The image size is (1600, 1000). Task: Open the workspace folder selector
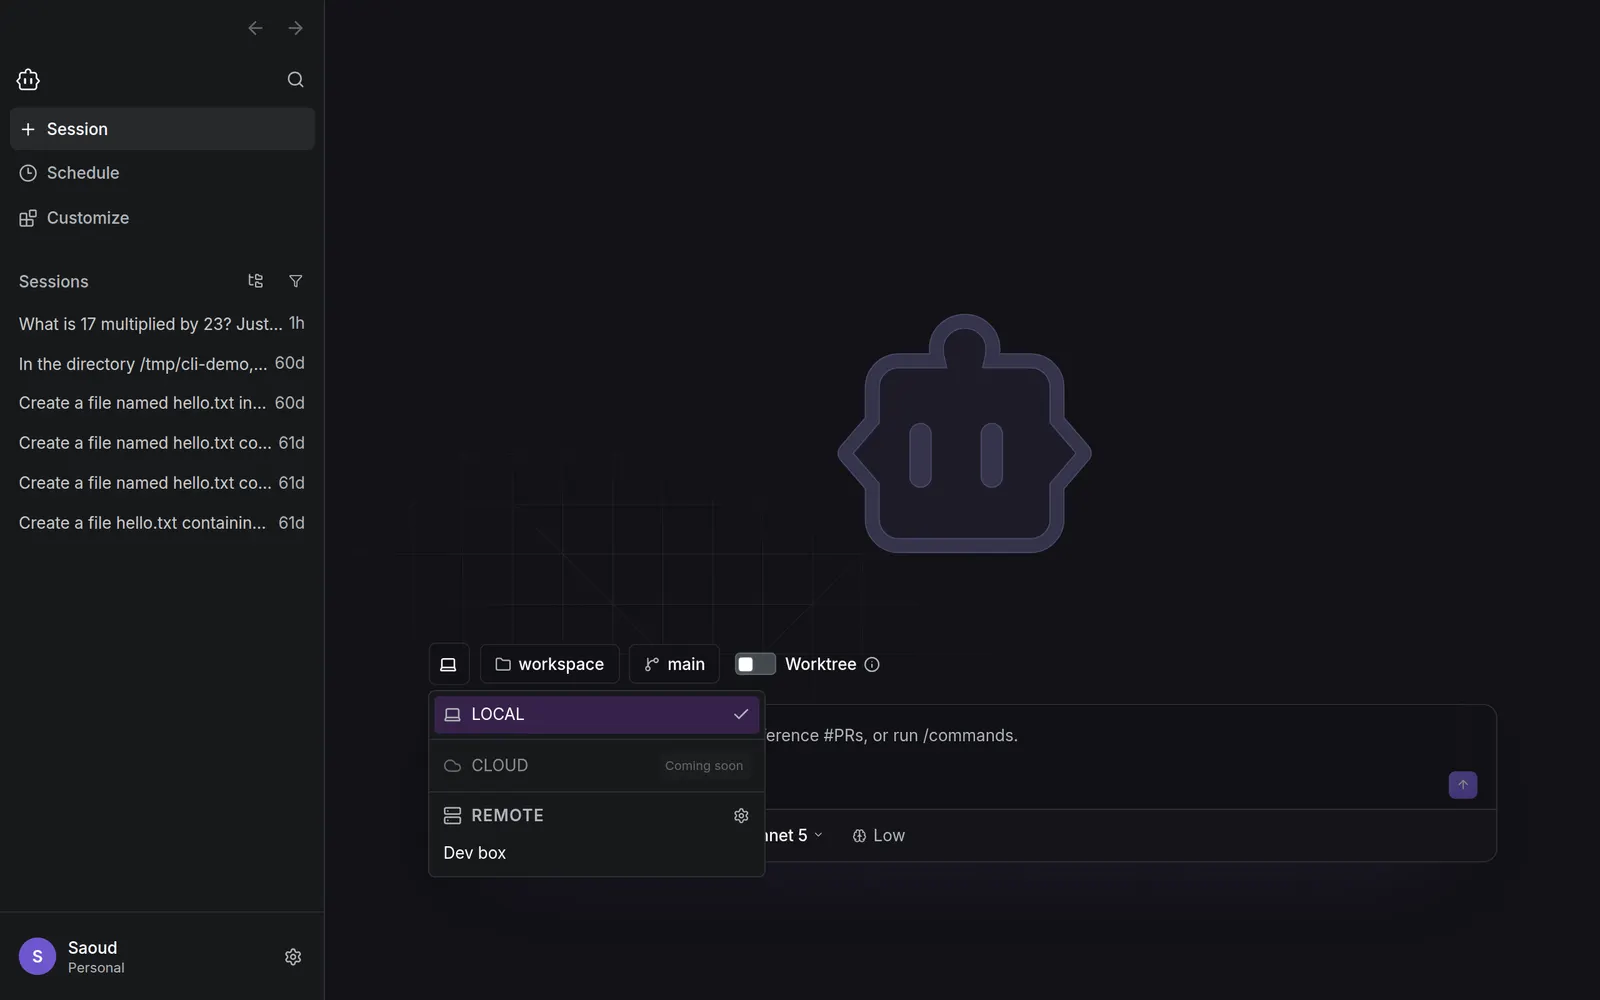click(549, 664)
